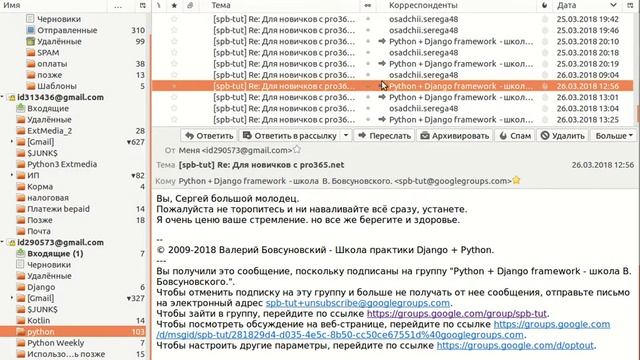The height and width of the screenshot is (360, 640).
Task: Delete message with Удалить button
Action: [x=562, y=136]
